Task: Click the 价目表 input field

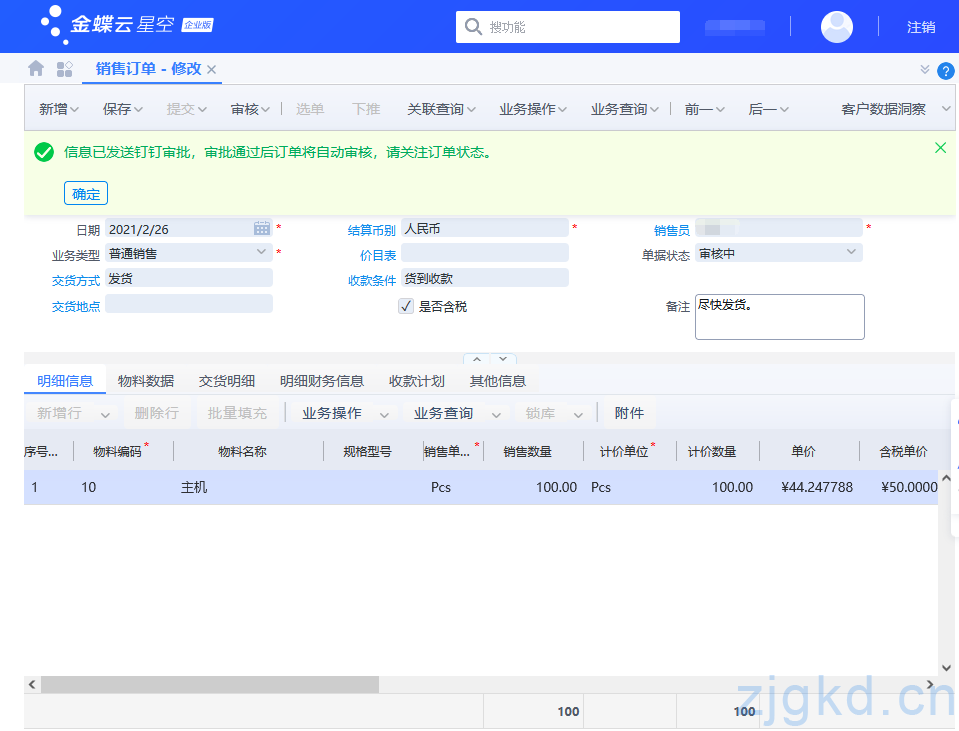Action: coord(485,253)
